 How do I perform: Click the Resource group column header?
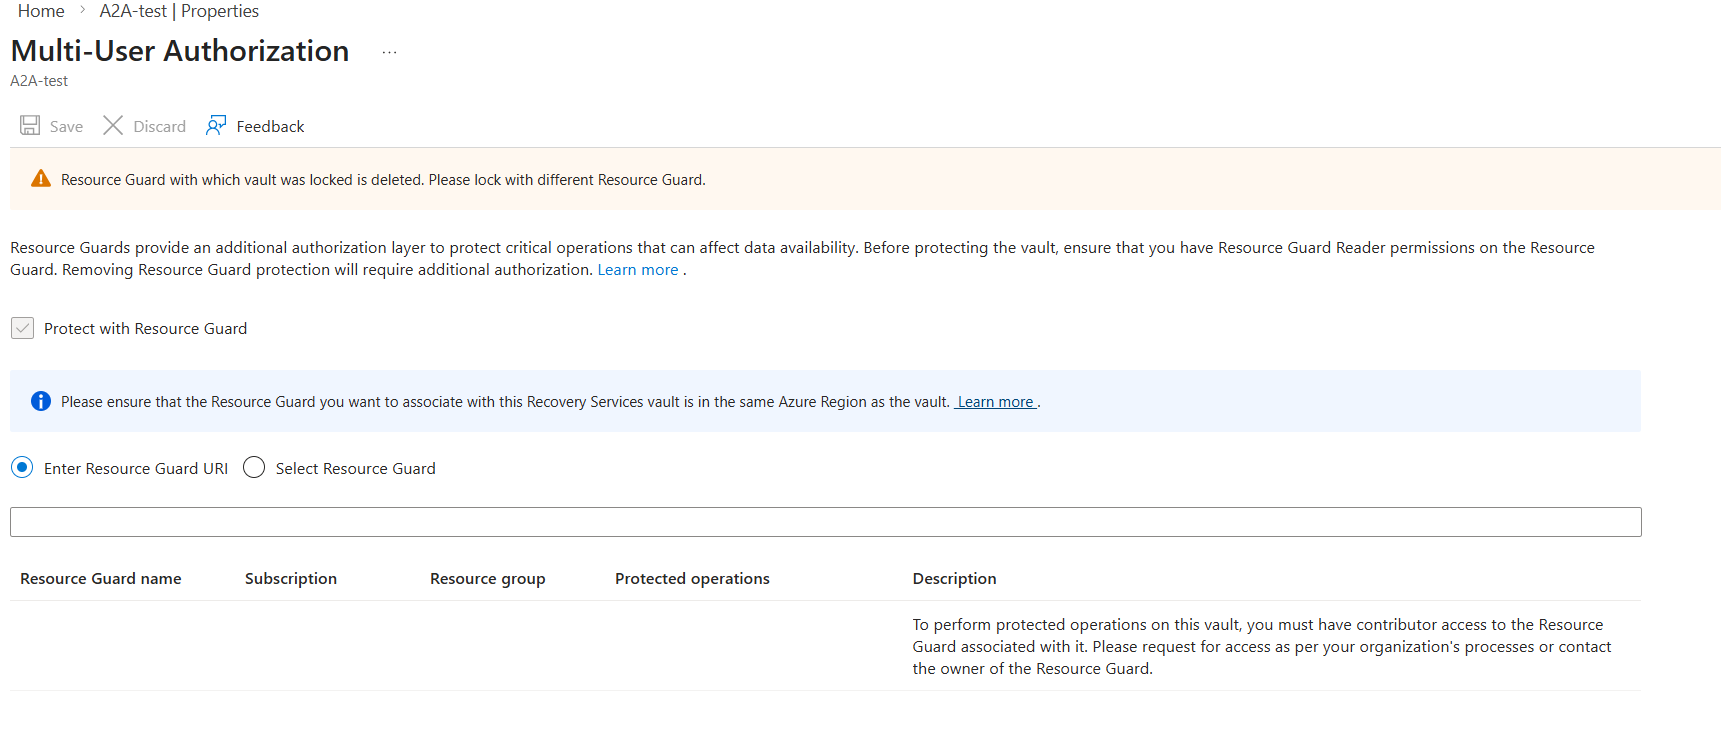(488, 579)
